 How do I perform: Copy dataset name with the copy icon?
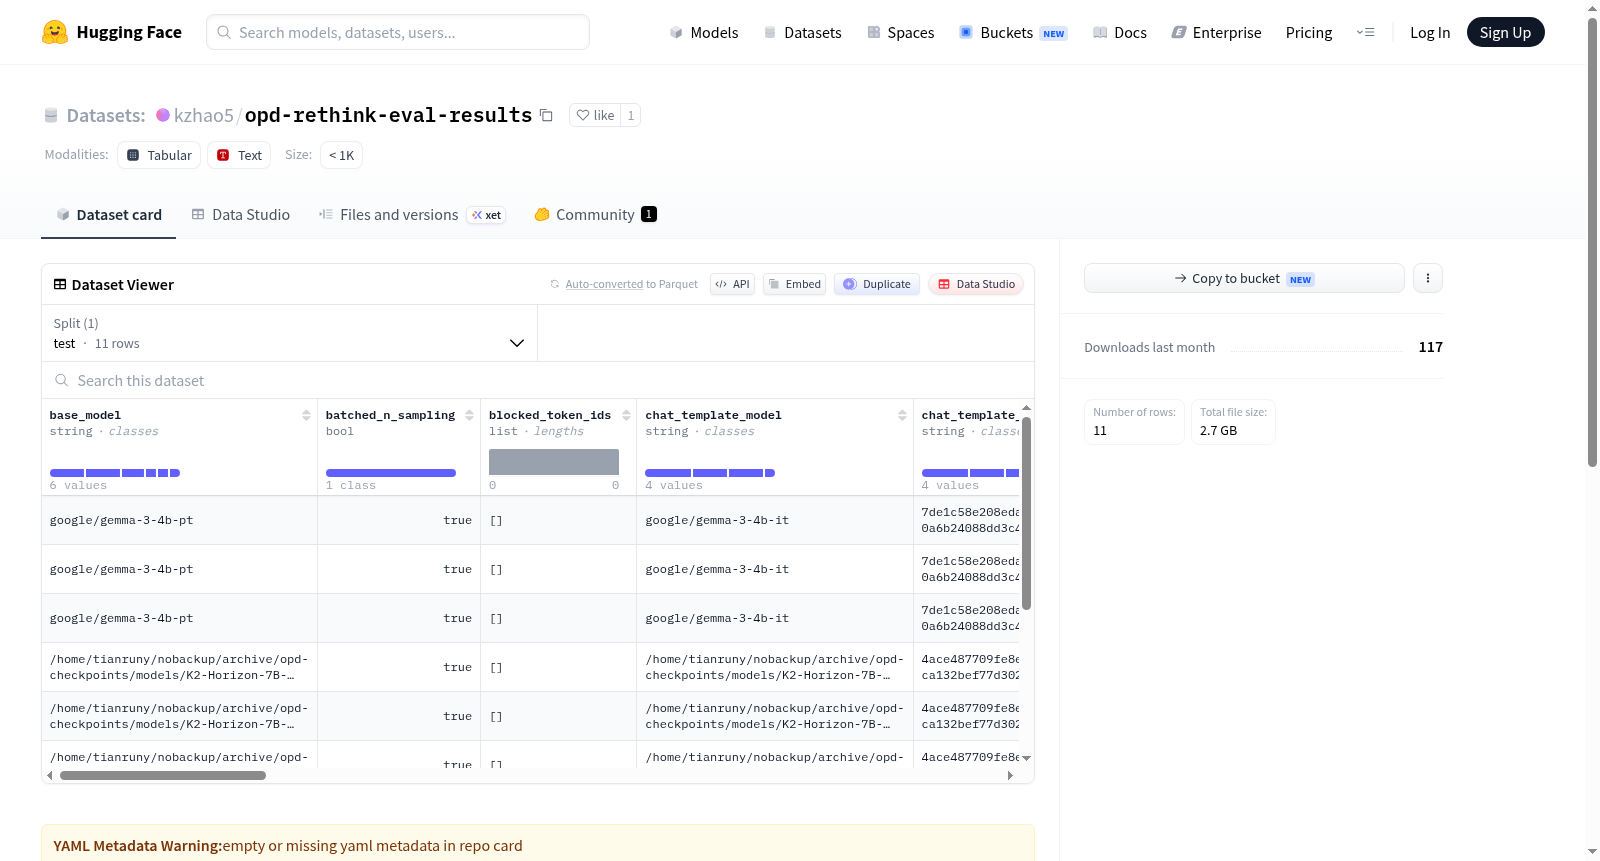click(x=546, y=115)
